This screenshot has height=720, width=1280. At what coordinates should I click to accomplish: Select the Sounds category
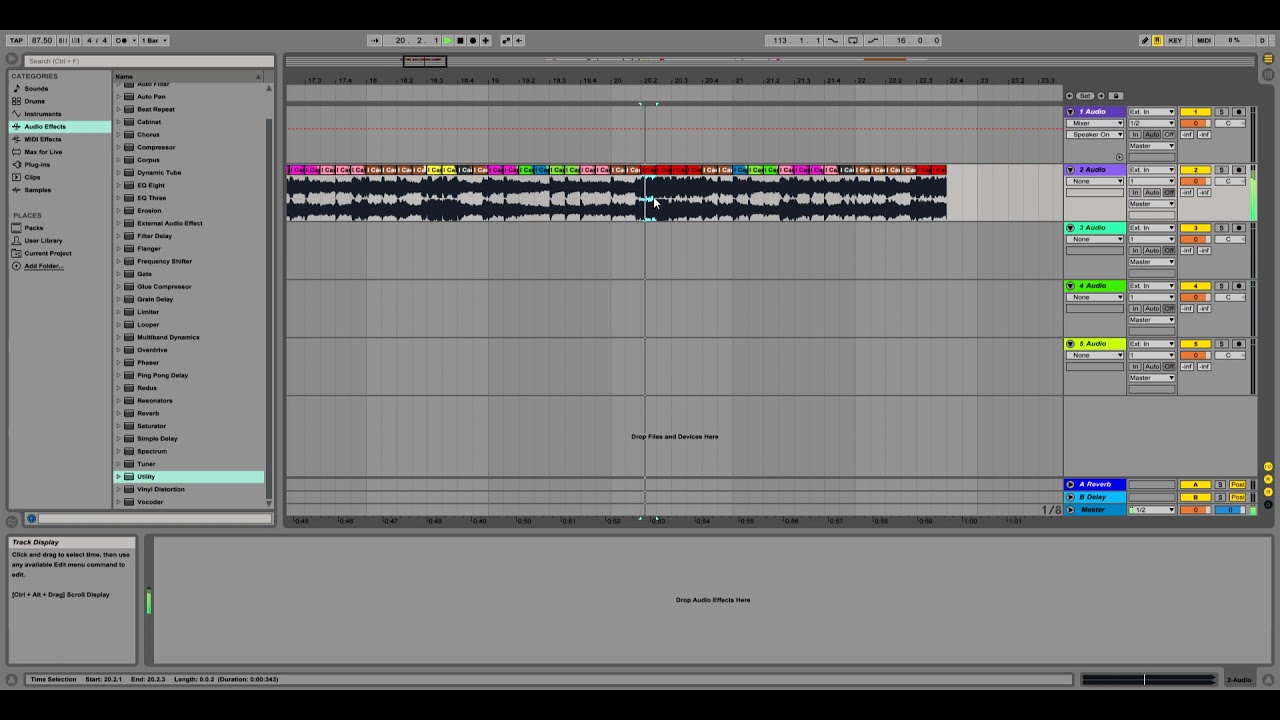(x=36, y=89)
